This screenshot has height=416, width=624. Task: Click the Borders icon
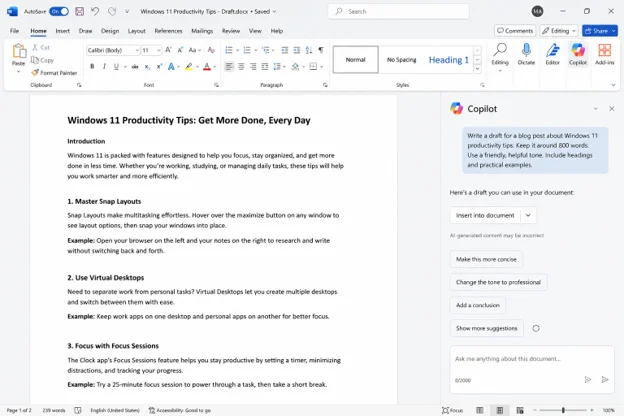point(313,66)
